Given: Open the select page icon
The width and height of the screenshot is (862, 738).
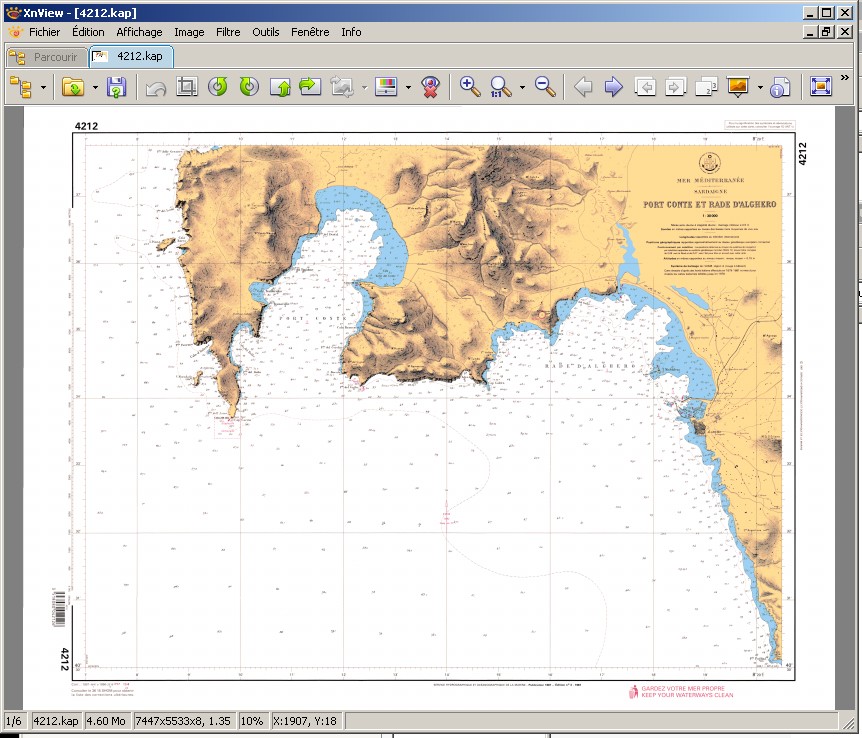Looking at the screenshot, I should [706, 87].
